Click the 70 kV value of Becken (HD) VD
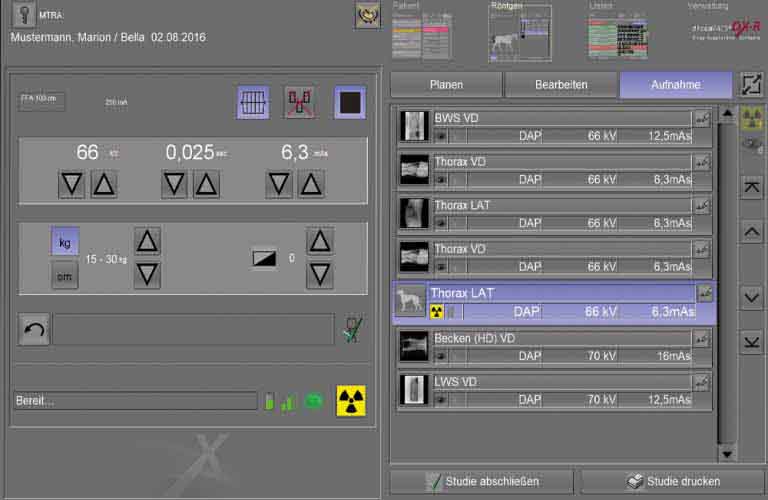The image size is (768, 500). (601, 356)
